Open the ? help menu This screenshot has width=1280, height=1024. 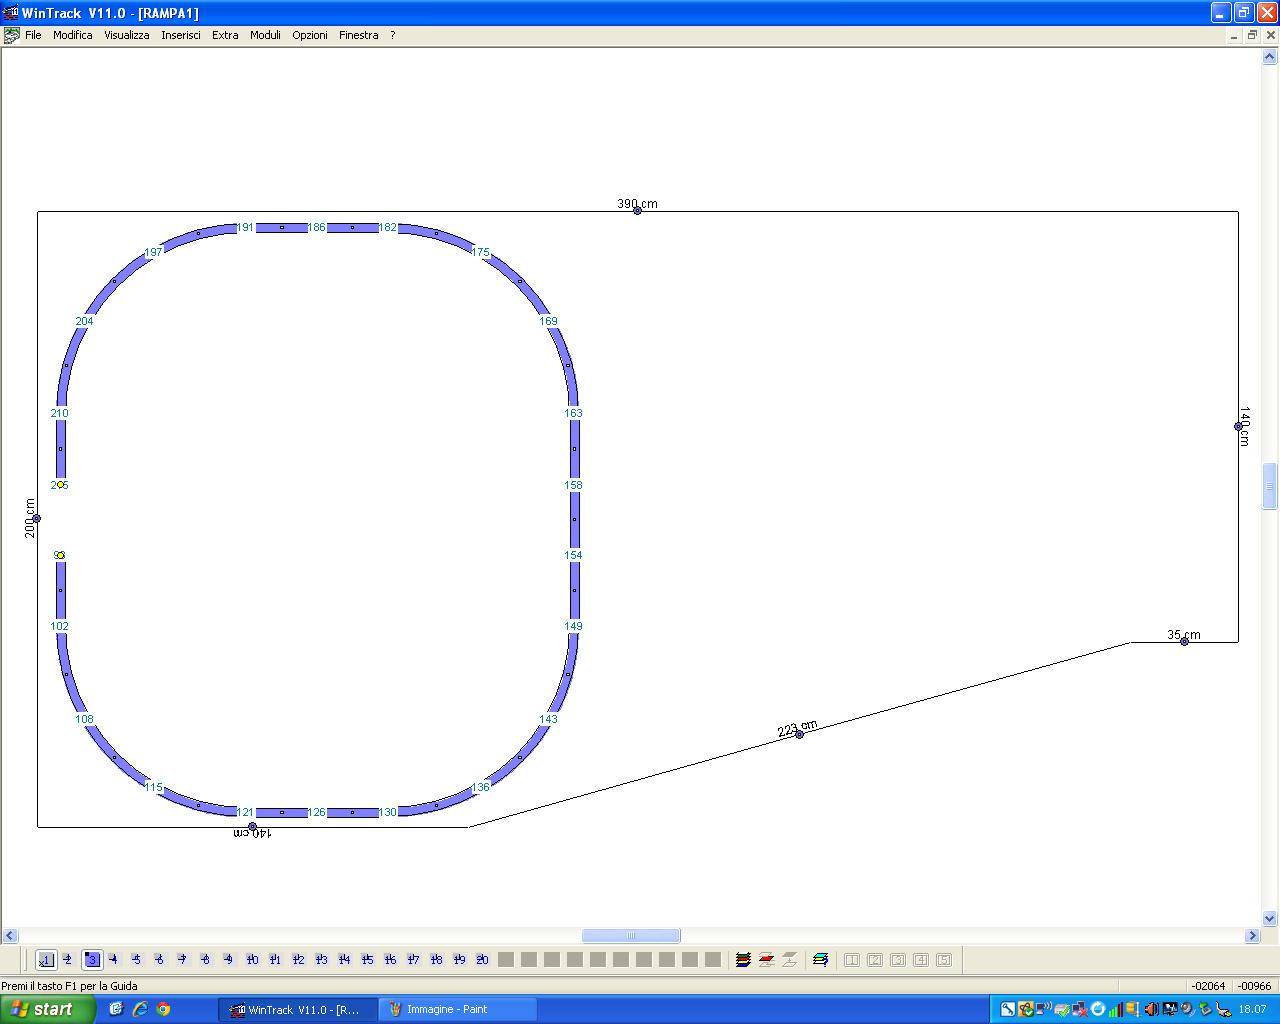pos(393,35)
